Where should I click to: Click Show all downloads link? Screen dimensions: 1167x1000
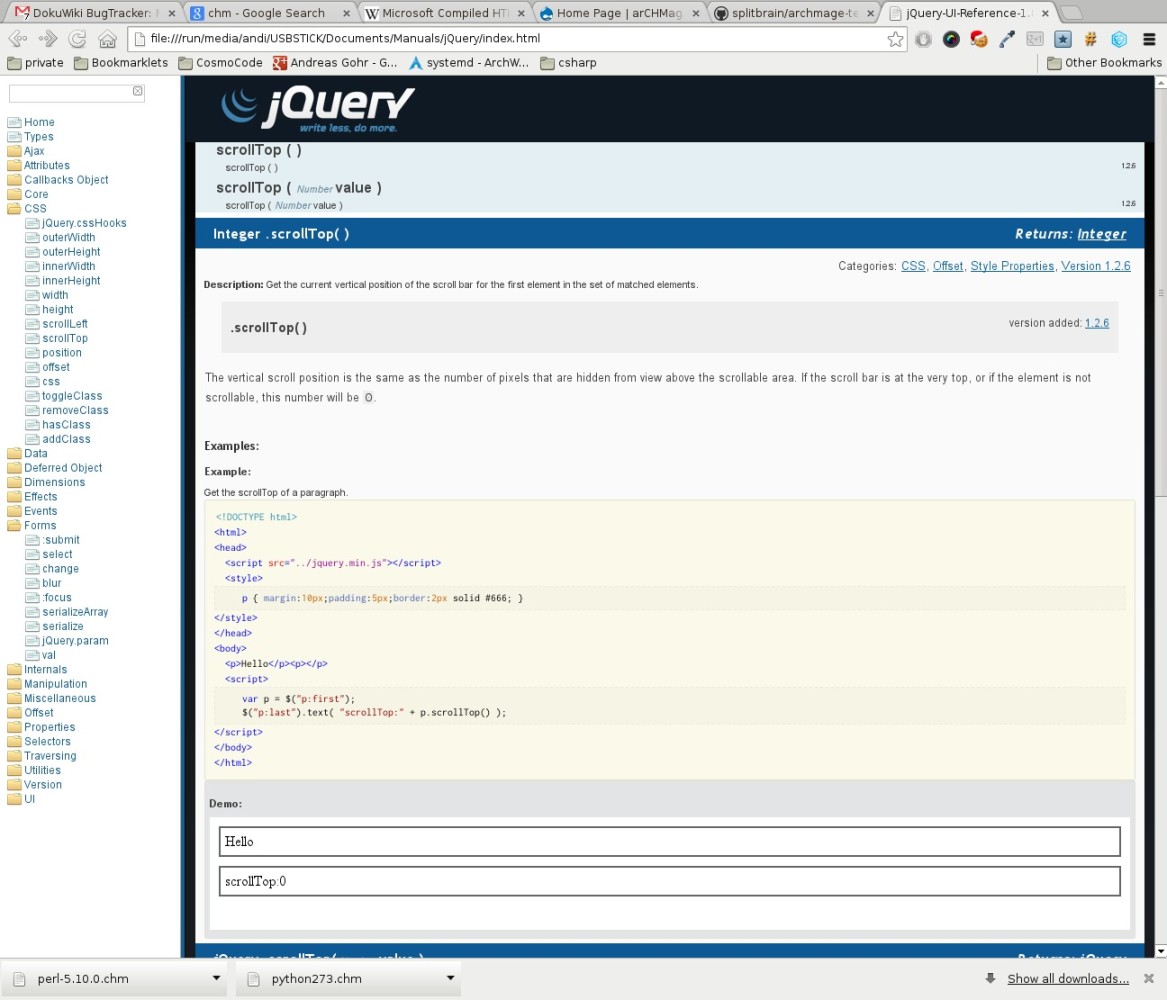[1068, 978]
